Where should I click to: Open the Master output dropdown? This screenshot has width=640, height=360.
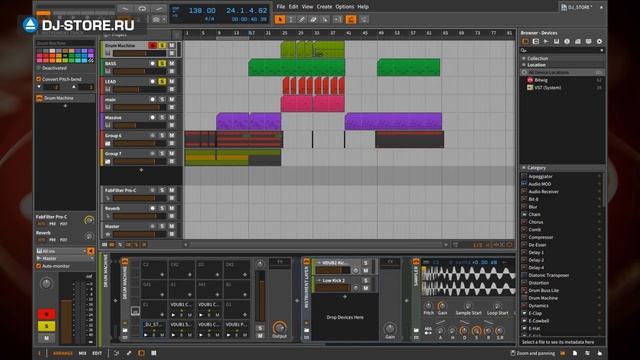click(65, 258)
